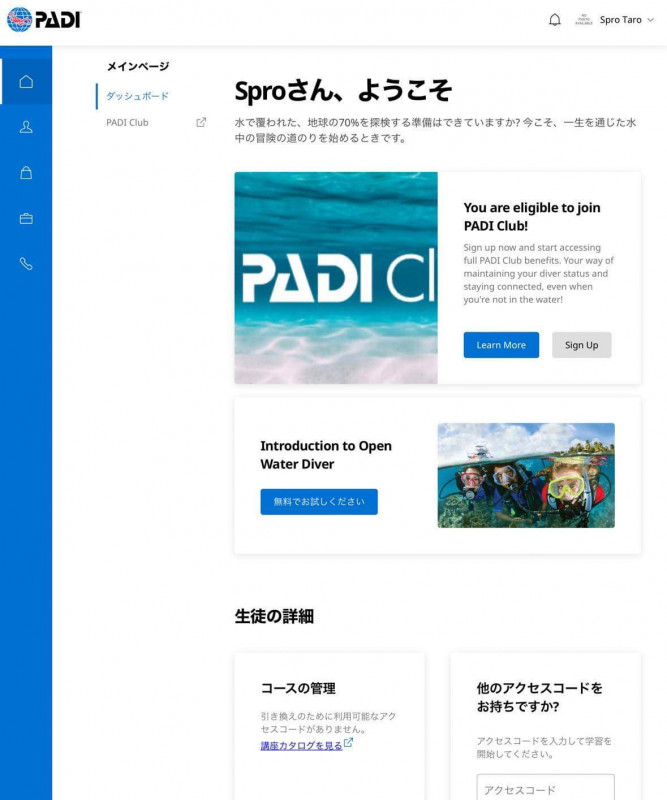This screenshot has height=800, width=667.
Task: Click the profile photo avatar placeholder
Action: click(583, 20)
